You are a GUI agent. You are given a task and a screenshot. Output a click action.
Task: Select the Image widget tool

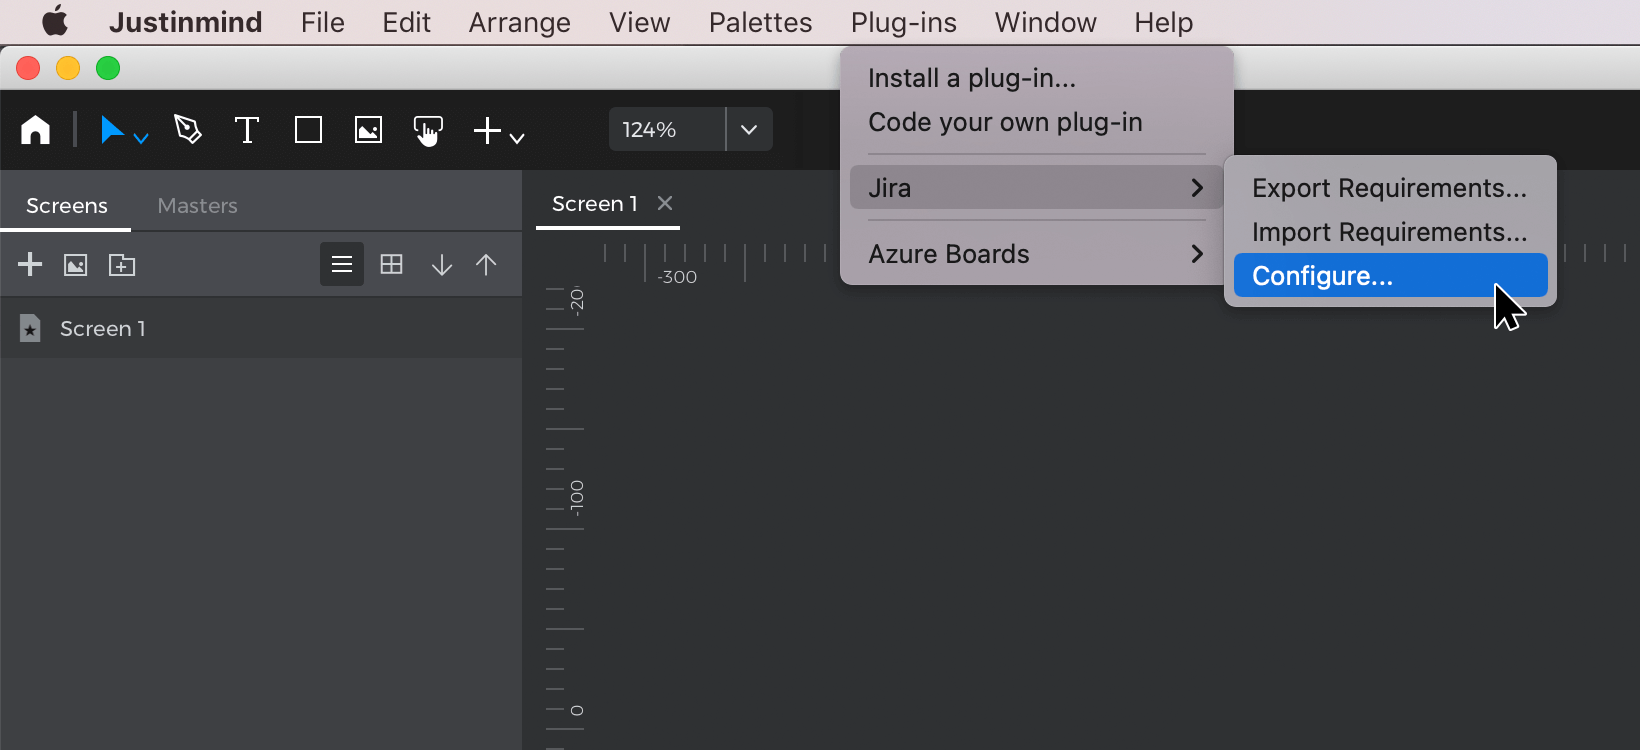[x=368, y=130]
